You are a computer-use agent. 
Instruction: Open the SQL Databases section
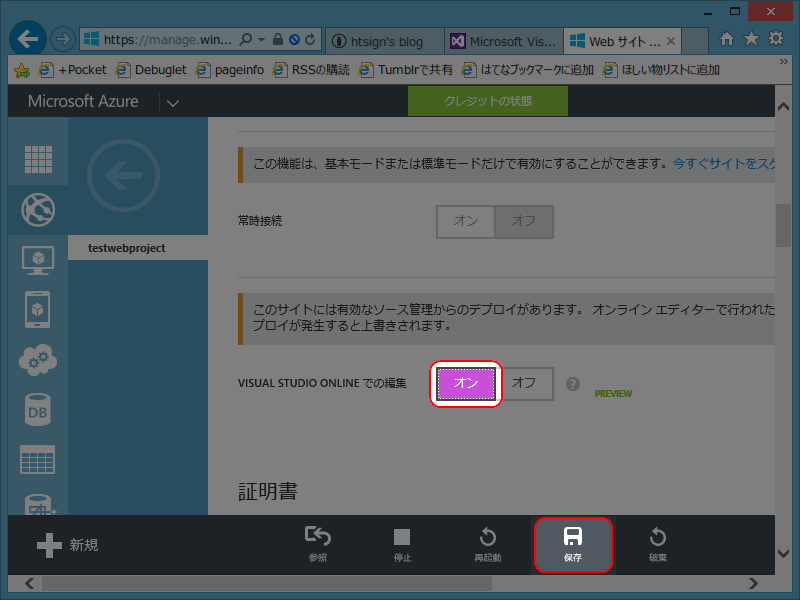pos(37,409)
